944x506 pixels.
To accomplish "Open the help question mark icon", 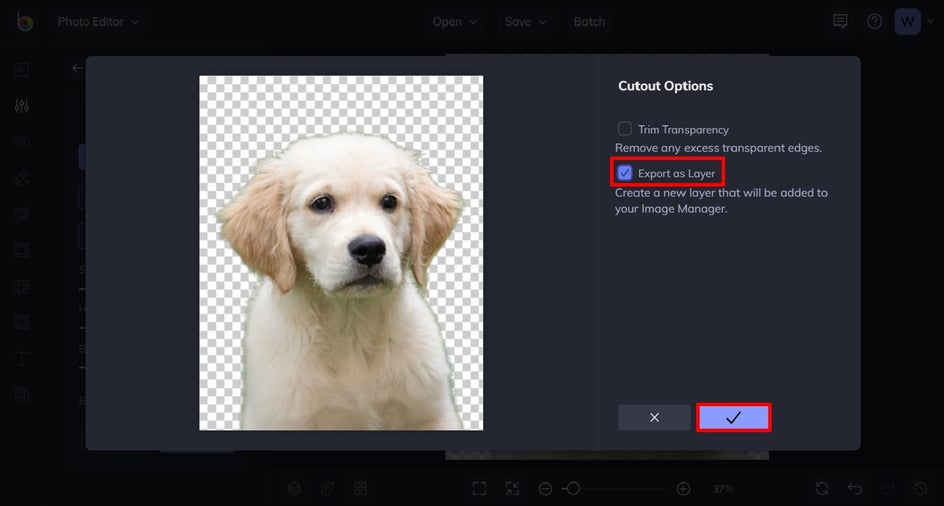I will 874,22.
